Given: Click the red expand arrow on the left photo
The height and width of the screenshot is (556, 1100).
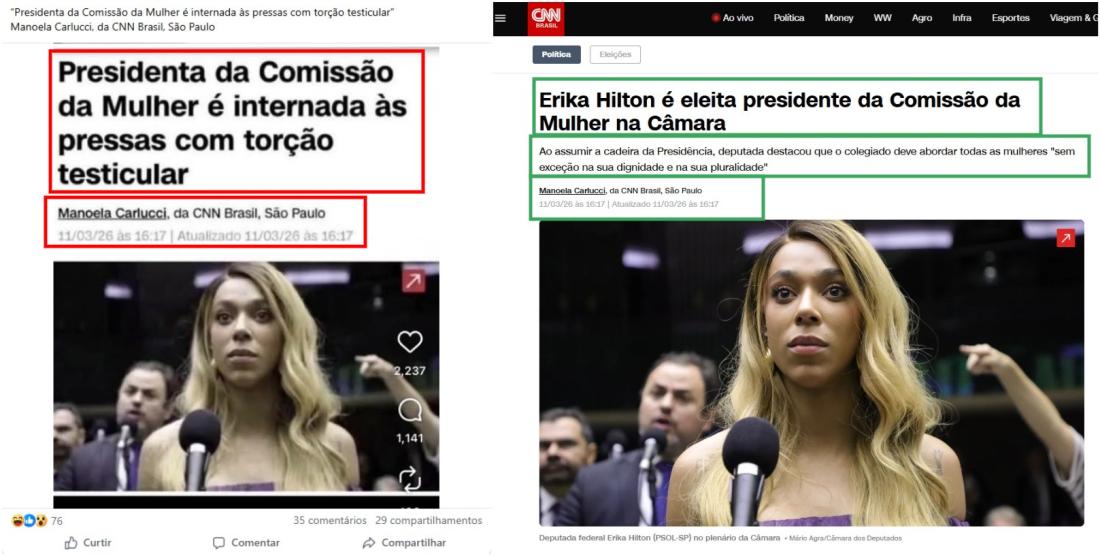Looking at the screenshot, I should (413, 281).
